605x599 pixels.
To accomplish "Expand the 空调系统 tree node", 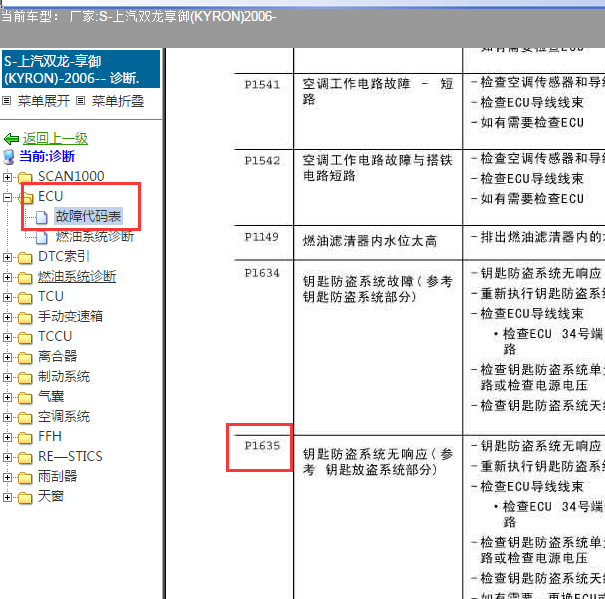I will 7,417.
